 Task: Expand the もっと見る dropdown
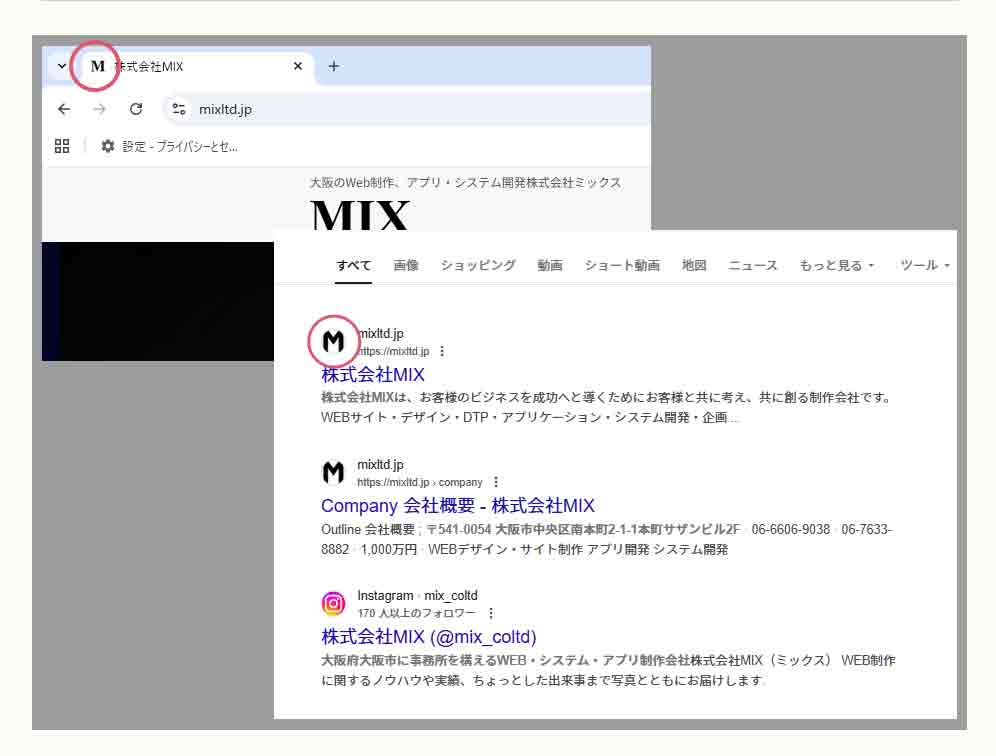pos(837,265)
